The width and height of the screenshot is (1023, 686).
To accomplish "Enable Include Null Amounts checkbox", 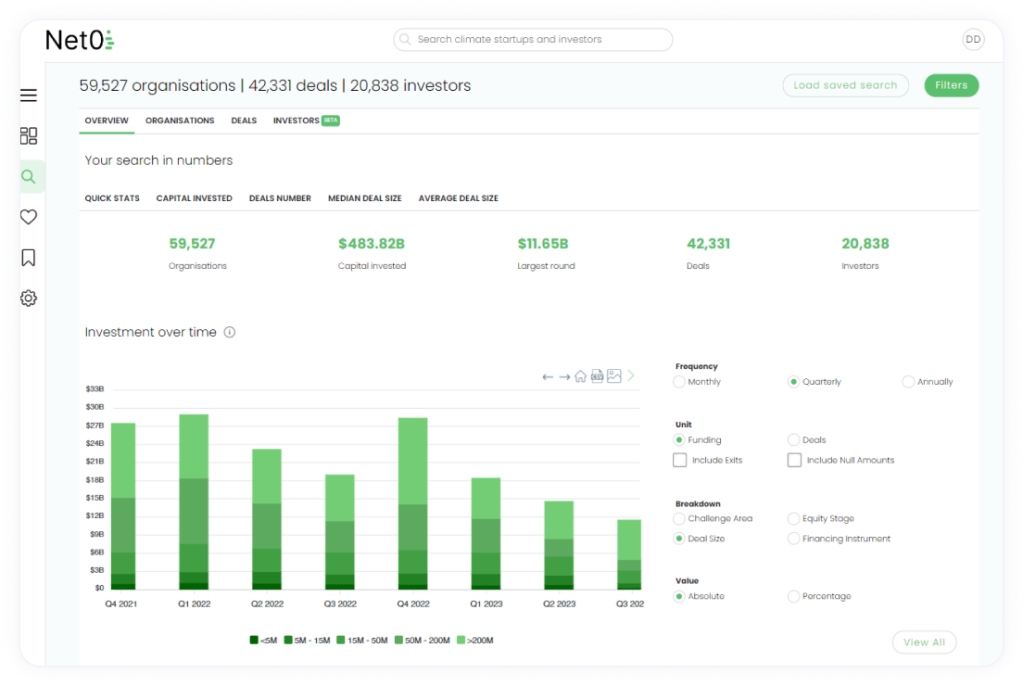I will 794,460.
